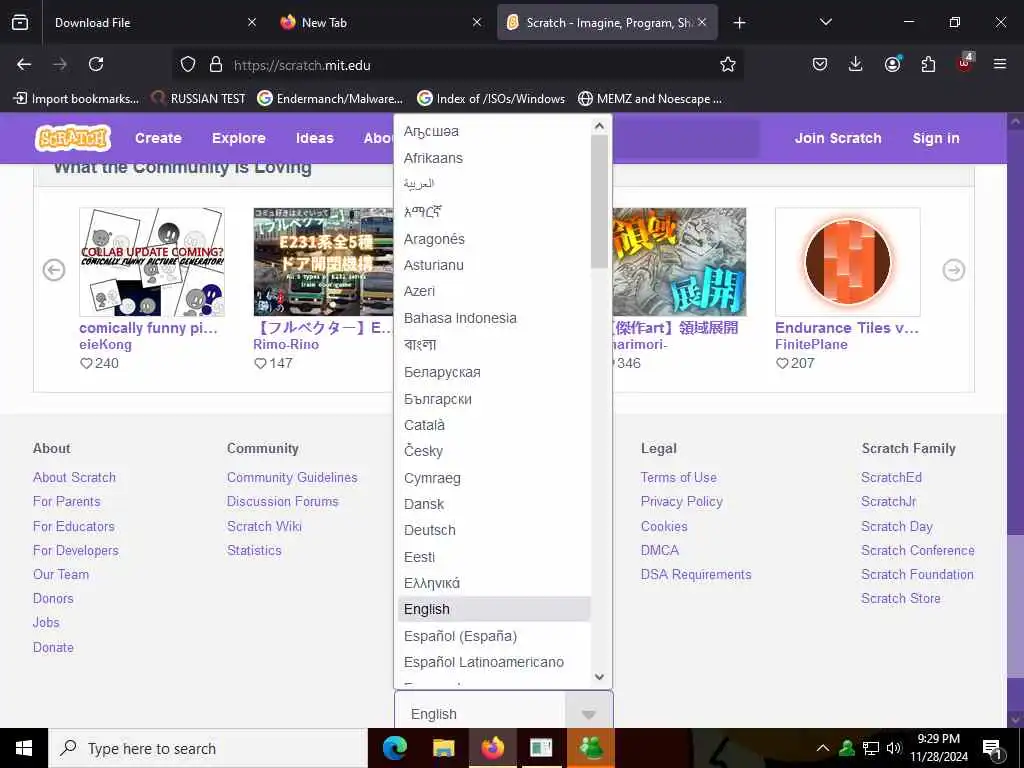Open the FinitePlane author link
The image size is (1024, 768).
(811, 344)
